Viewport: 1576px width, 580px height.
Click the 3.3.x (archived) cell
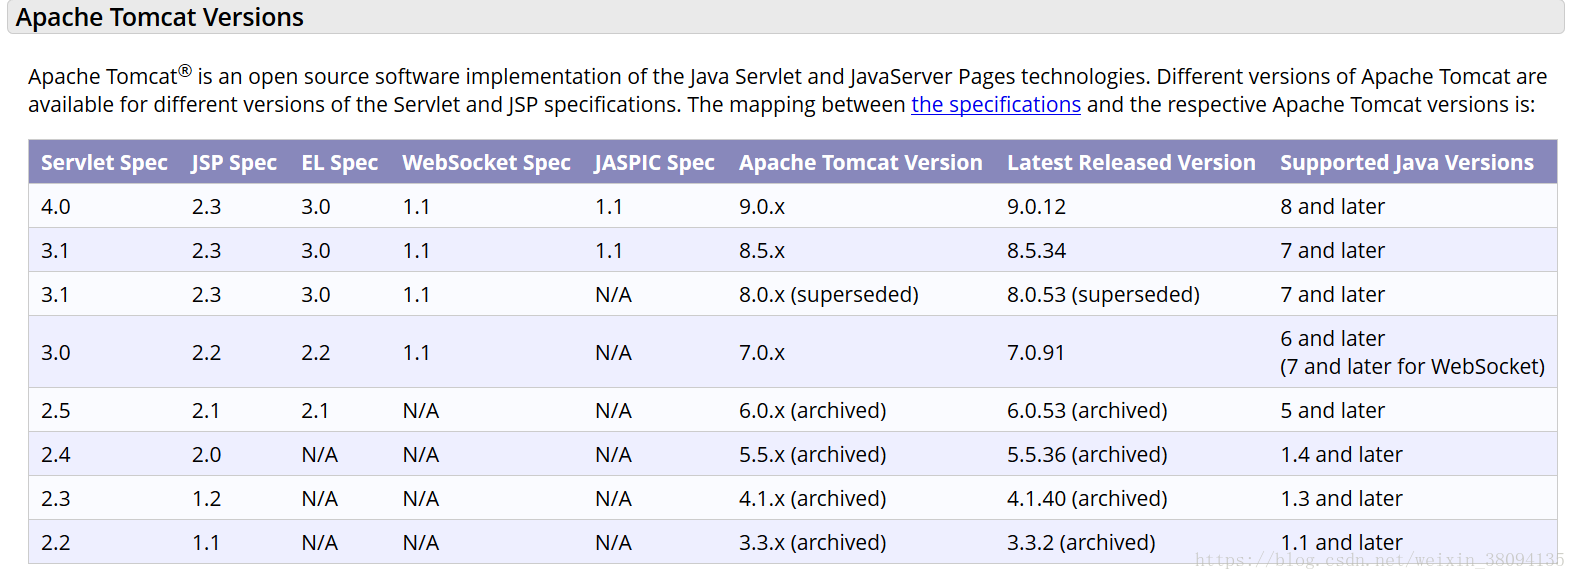[813, 543]
